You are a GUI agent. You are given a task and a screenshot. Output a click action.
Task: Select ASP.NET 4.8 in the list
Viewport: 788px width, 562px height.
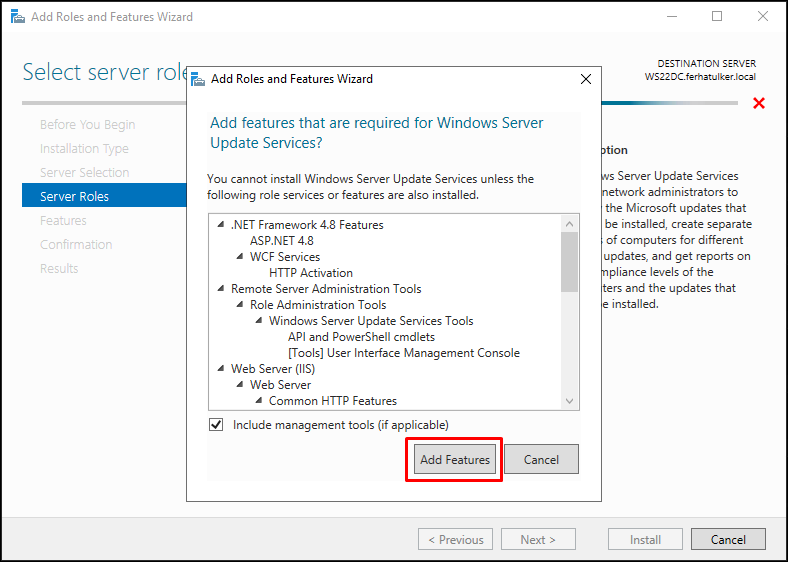point(281,241)
